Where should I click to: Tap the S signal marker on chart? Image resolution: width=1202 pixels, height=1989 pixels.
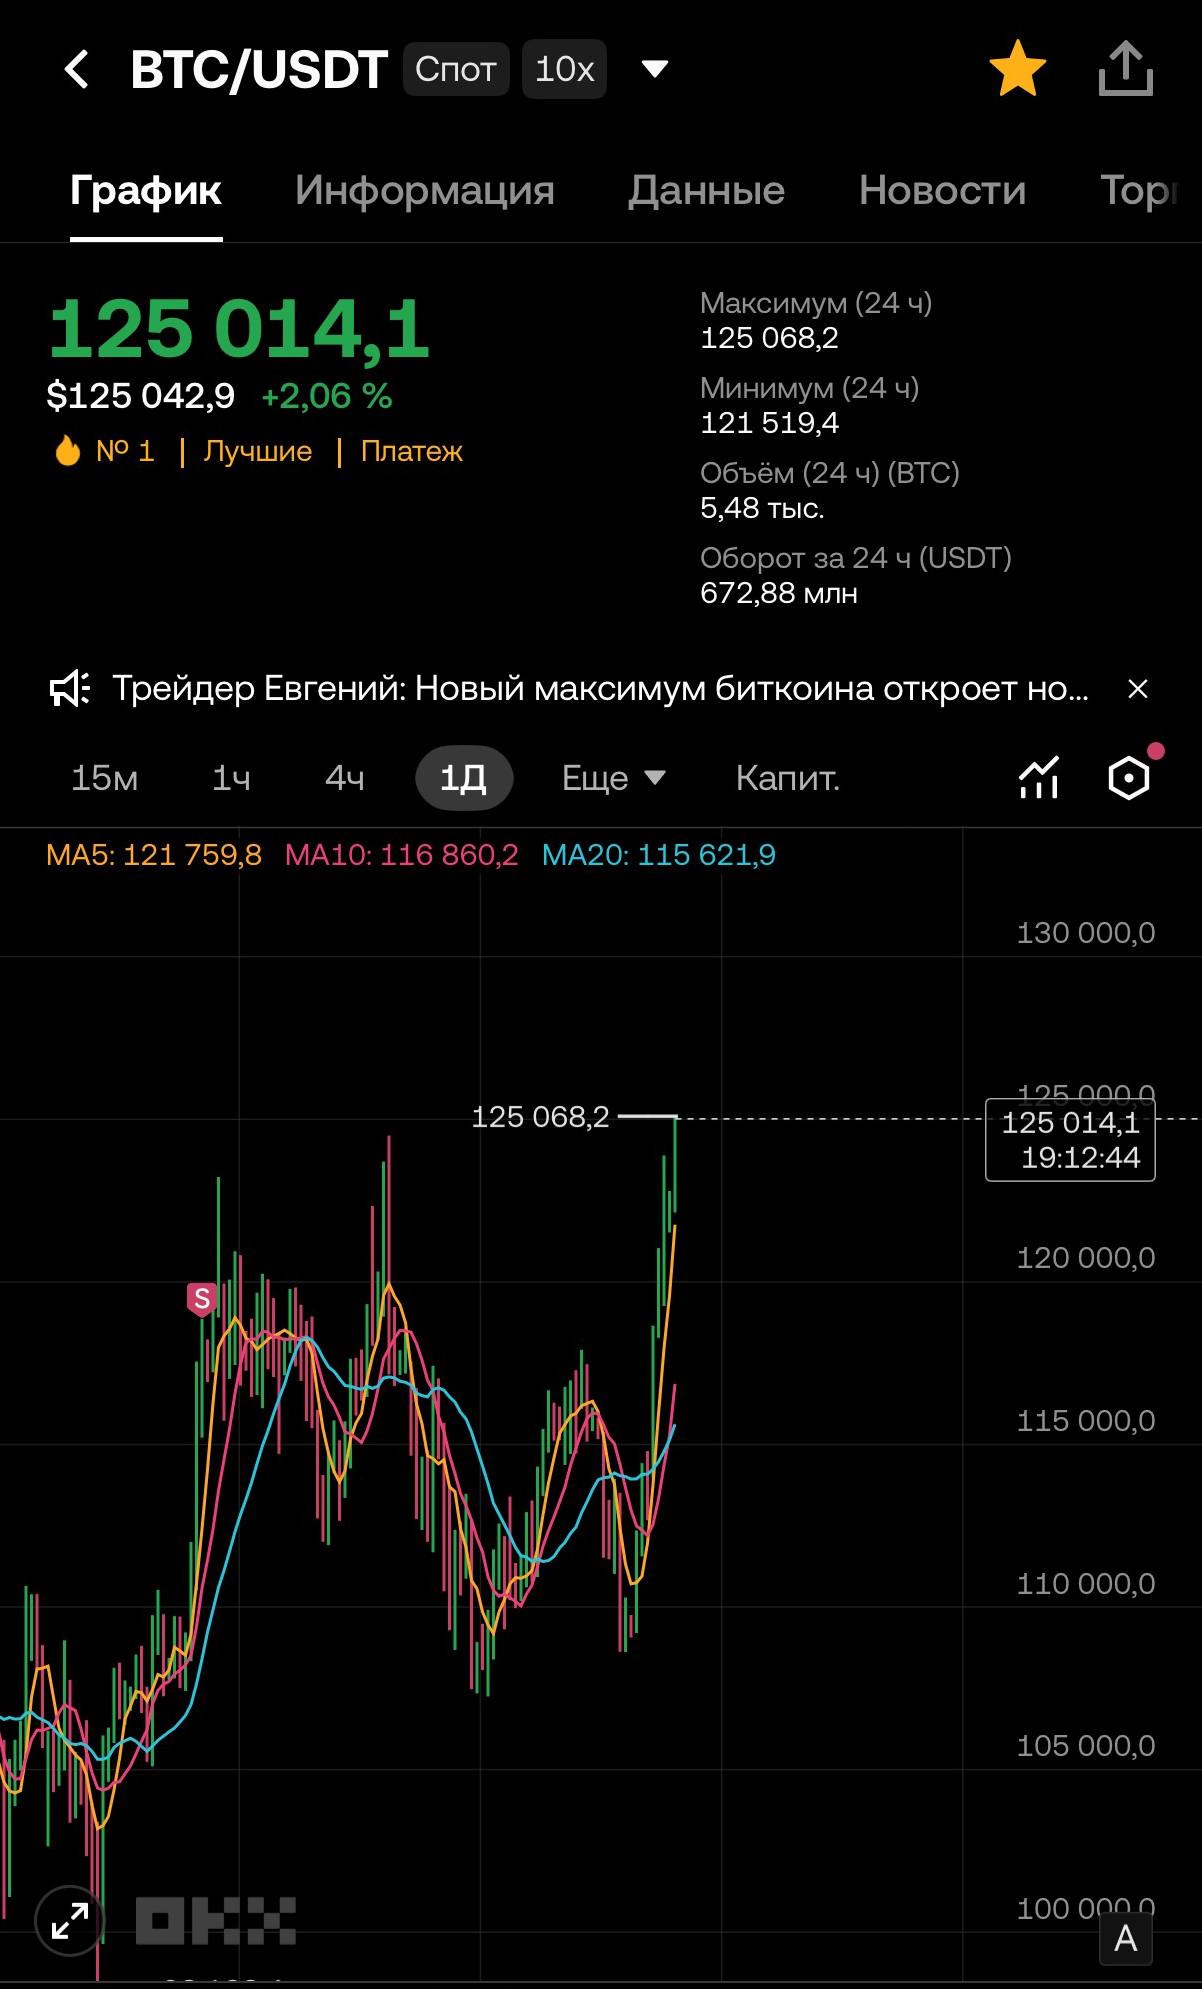pyautogui.click(x=202, y=1299)
